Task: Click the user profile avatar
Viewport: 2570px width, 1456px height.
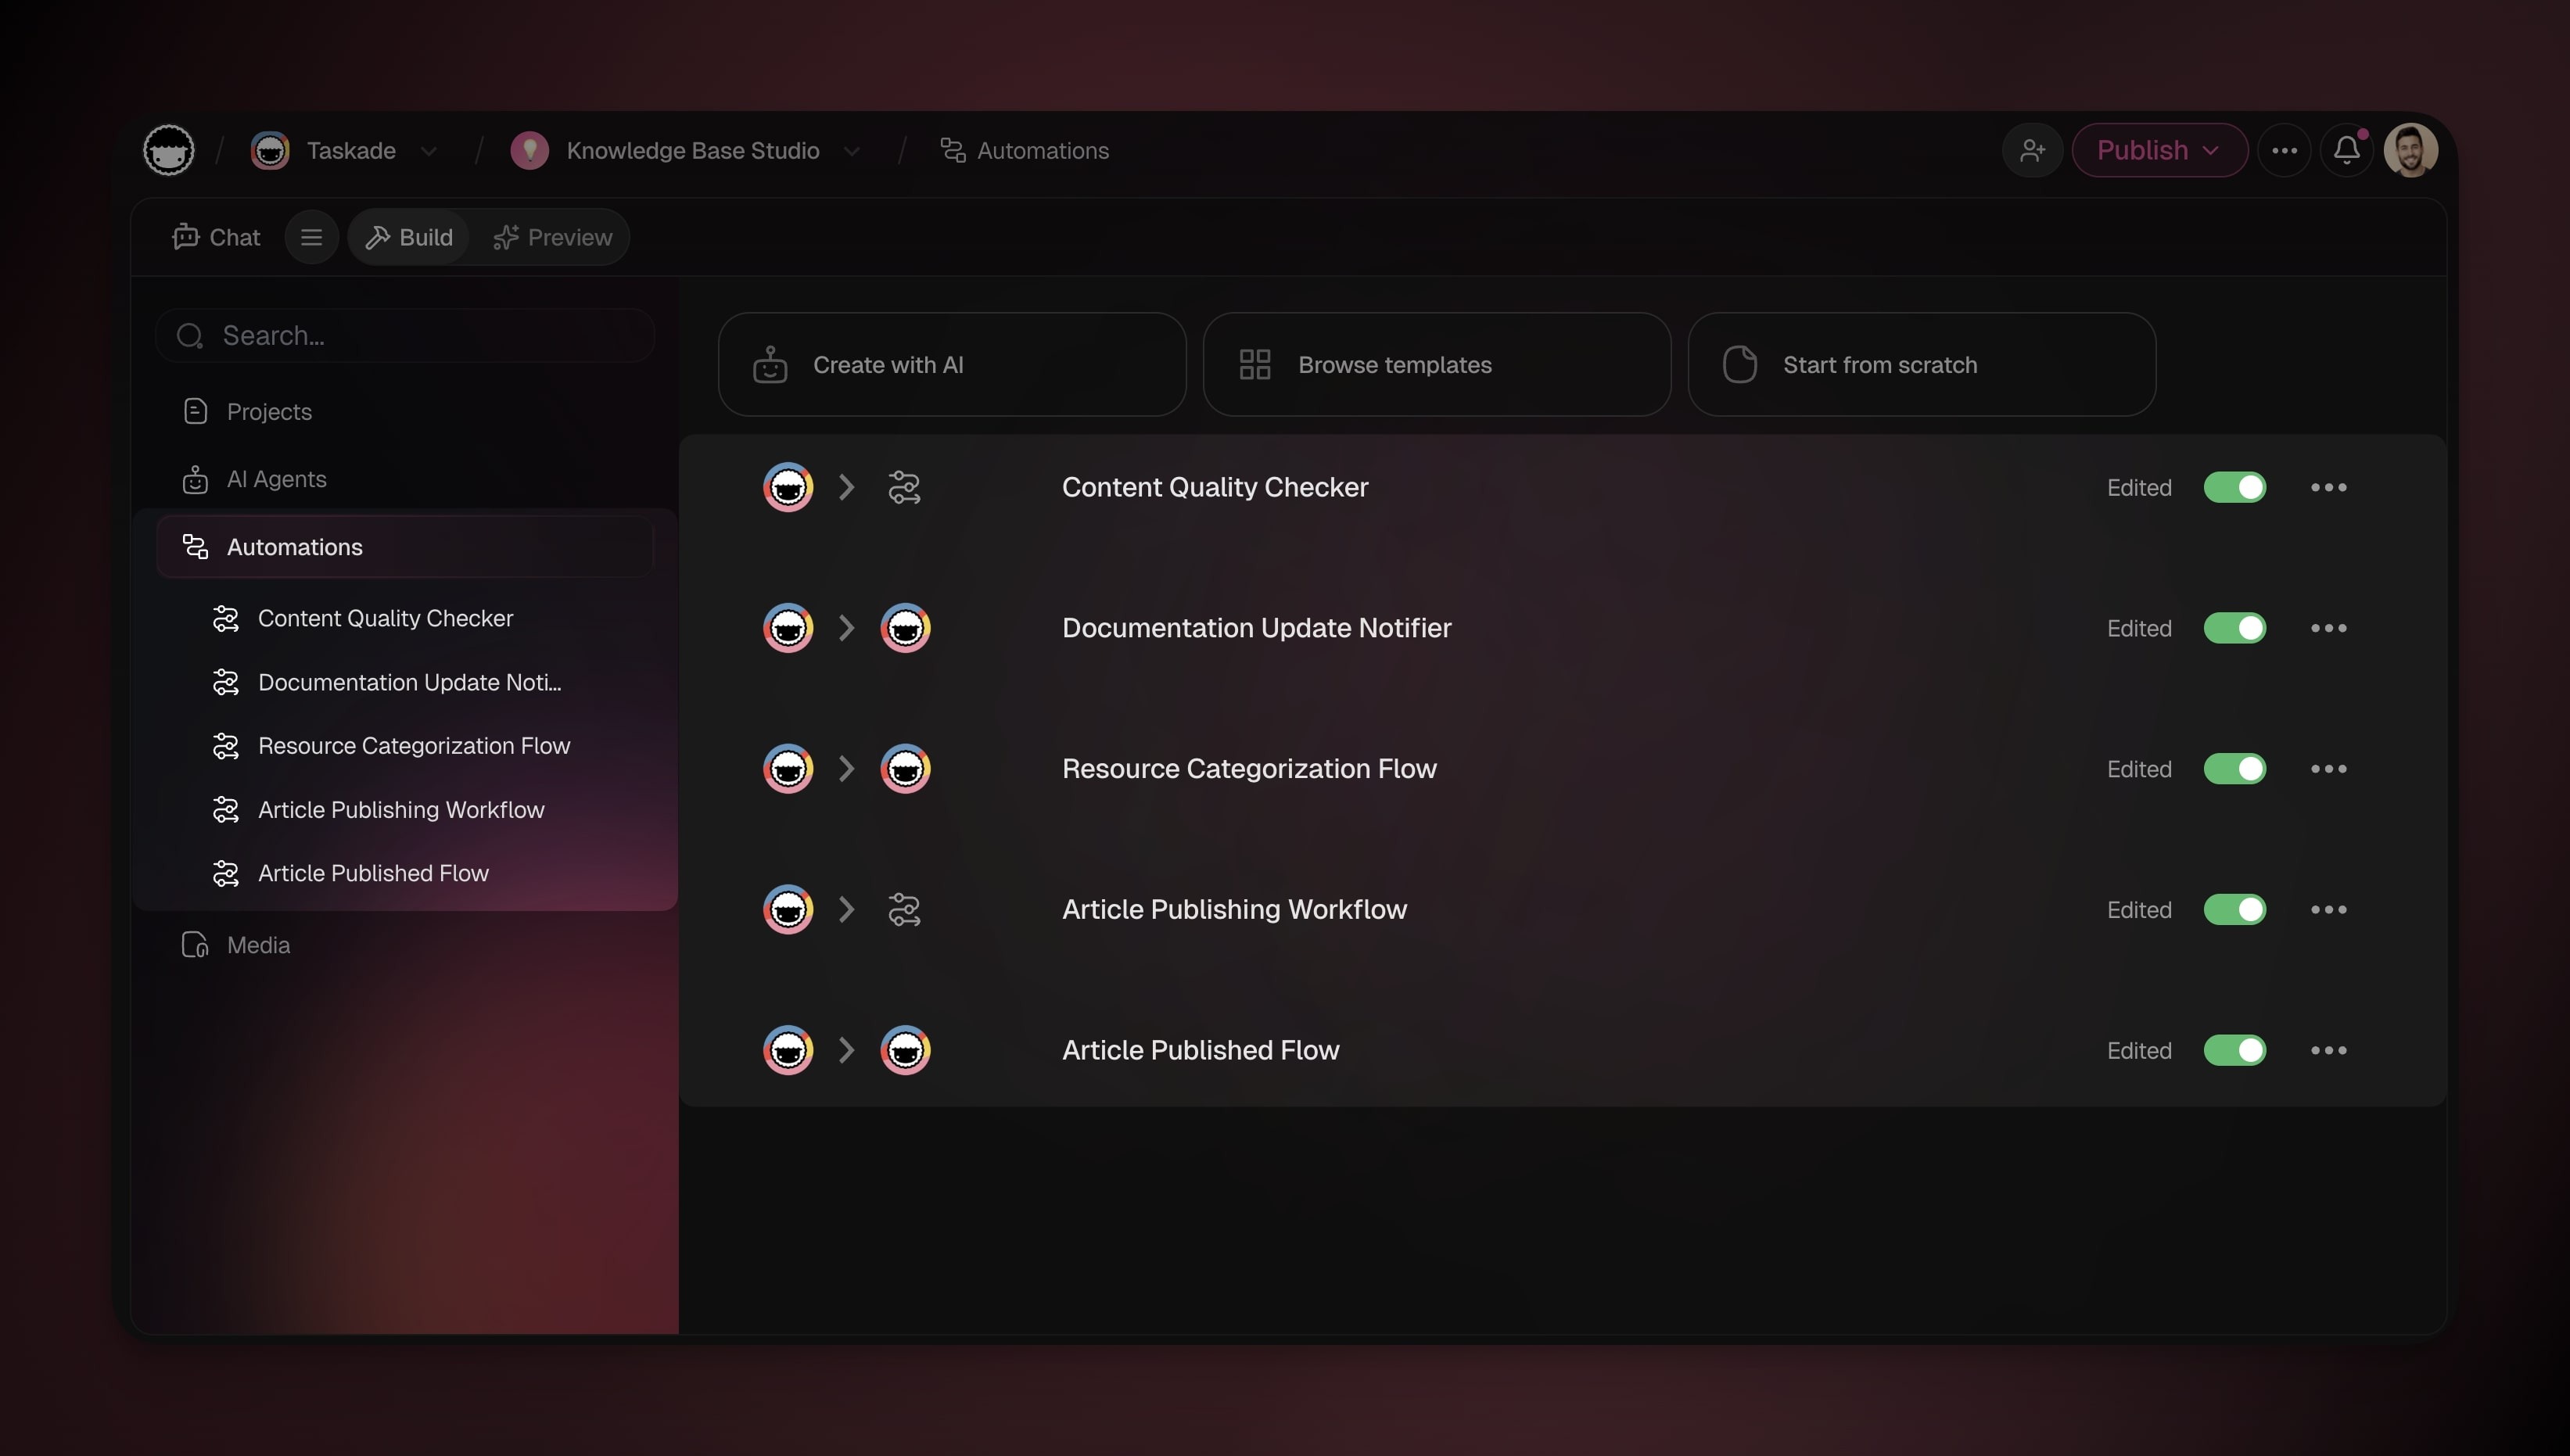Action: tap(2410, 151)
